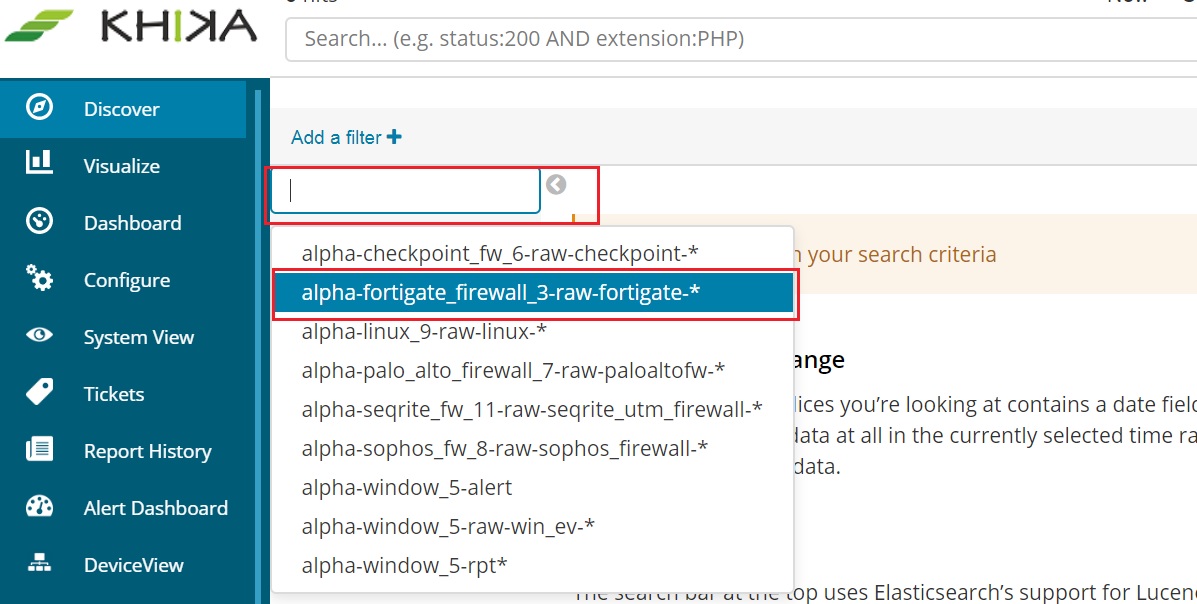
Task: Choose the alpha-window_5-alert index
Action: pos(407,487)
